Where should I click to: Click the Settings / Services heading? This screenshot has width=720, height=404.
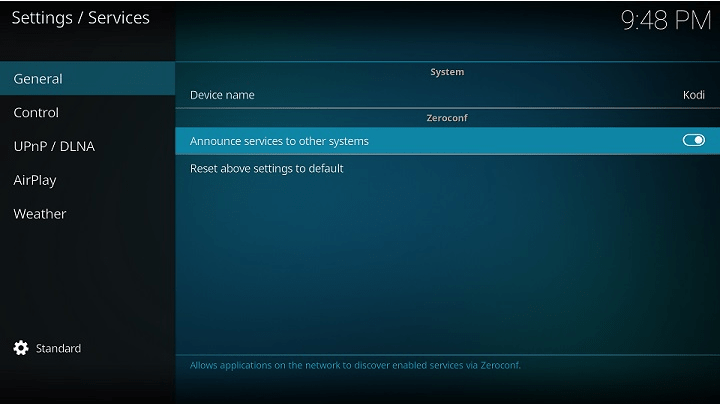pos(80,18)
